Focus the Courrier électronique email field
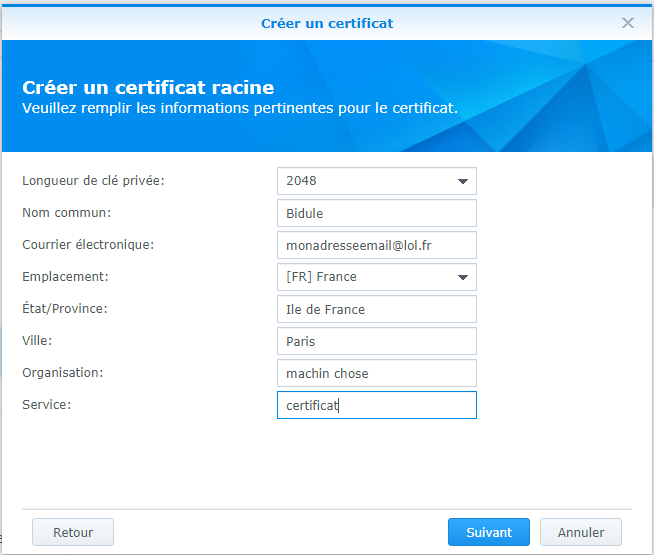The height and width of the screenshot is (555, 654). [x=377, y=245]
